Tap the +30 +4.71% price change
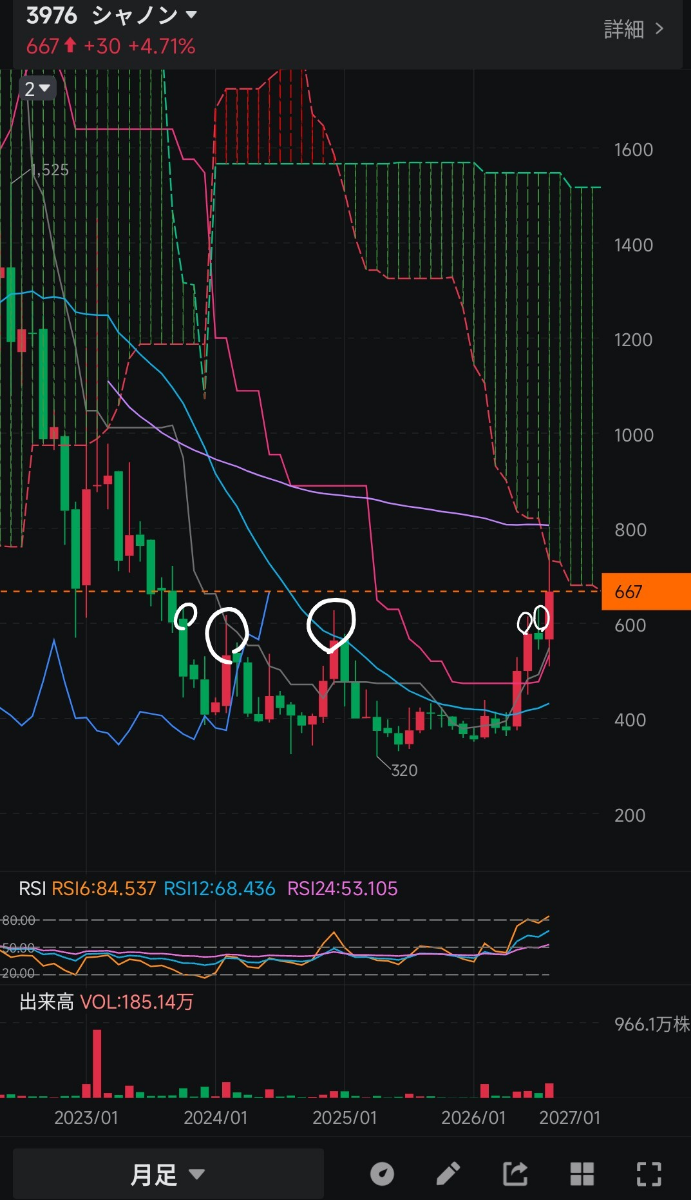Viewport: 691px width, 1200px height. [139, 46]
